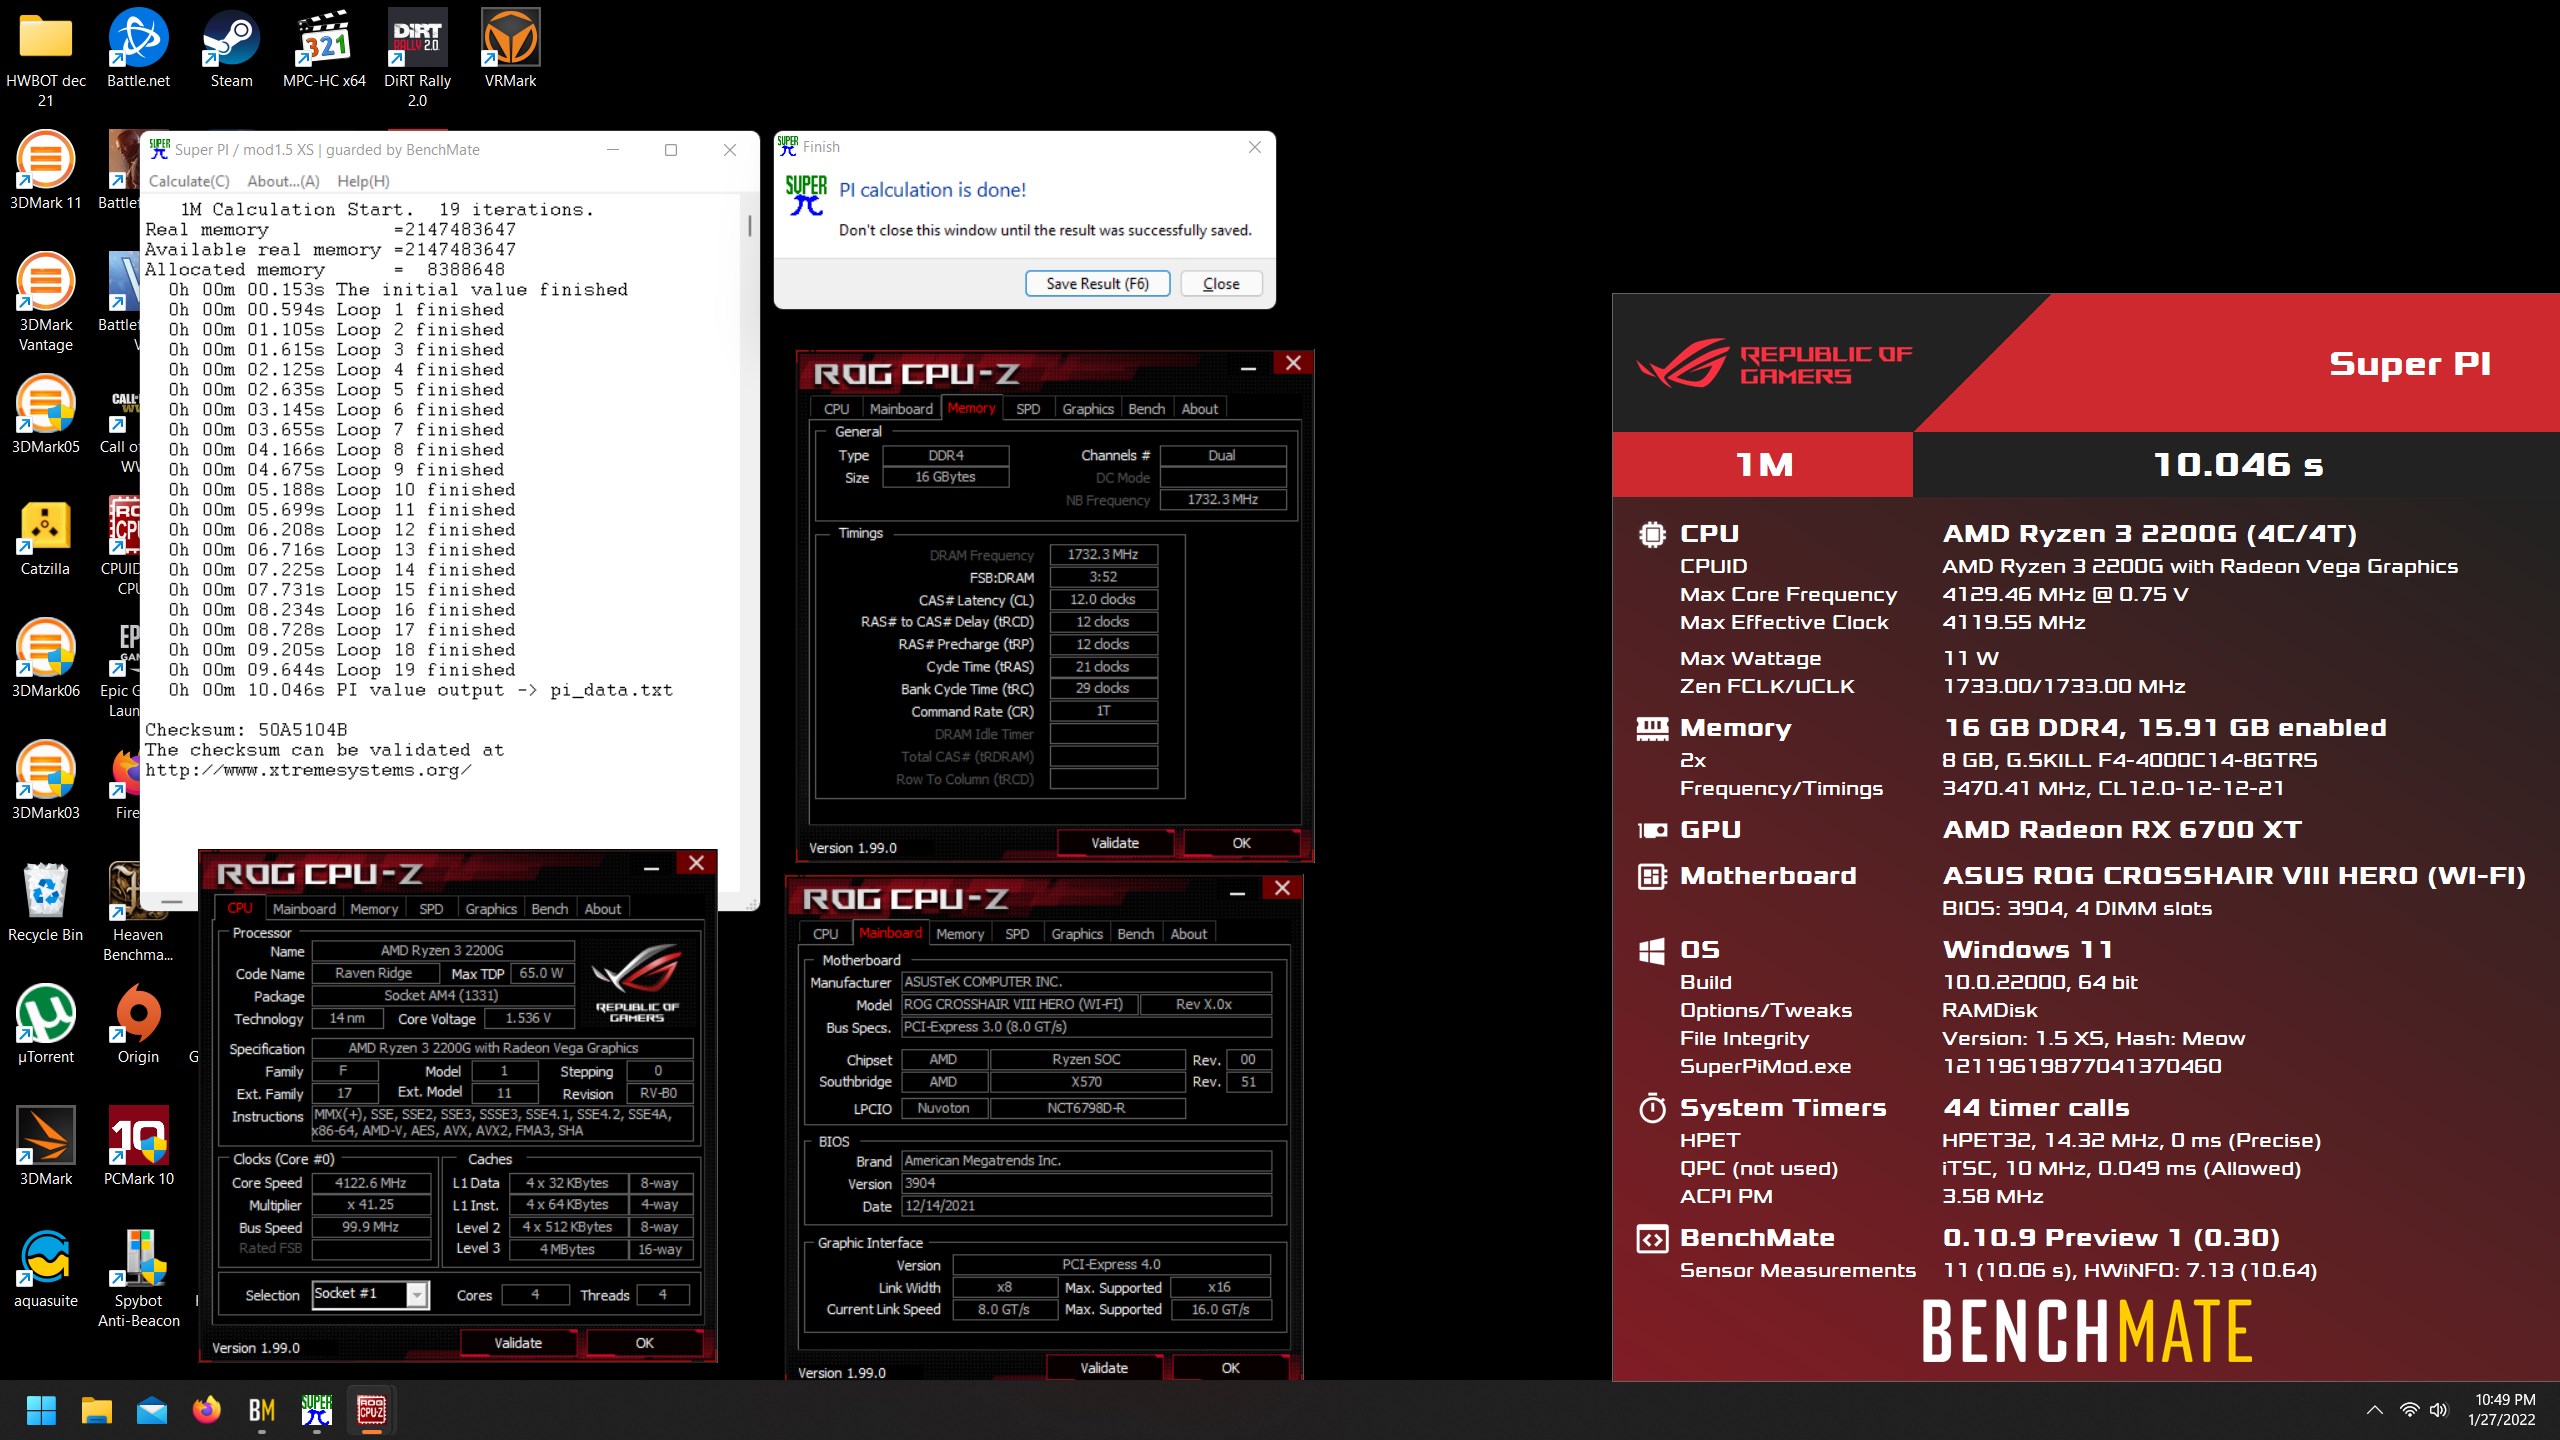Open About...(A) menu in Super PI
2560x1440 pixels.
pos(283,181)
